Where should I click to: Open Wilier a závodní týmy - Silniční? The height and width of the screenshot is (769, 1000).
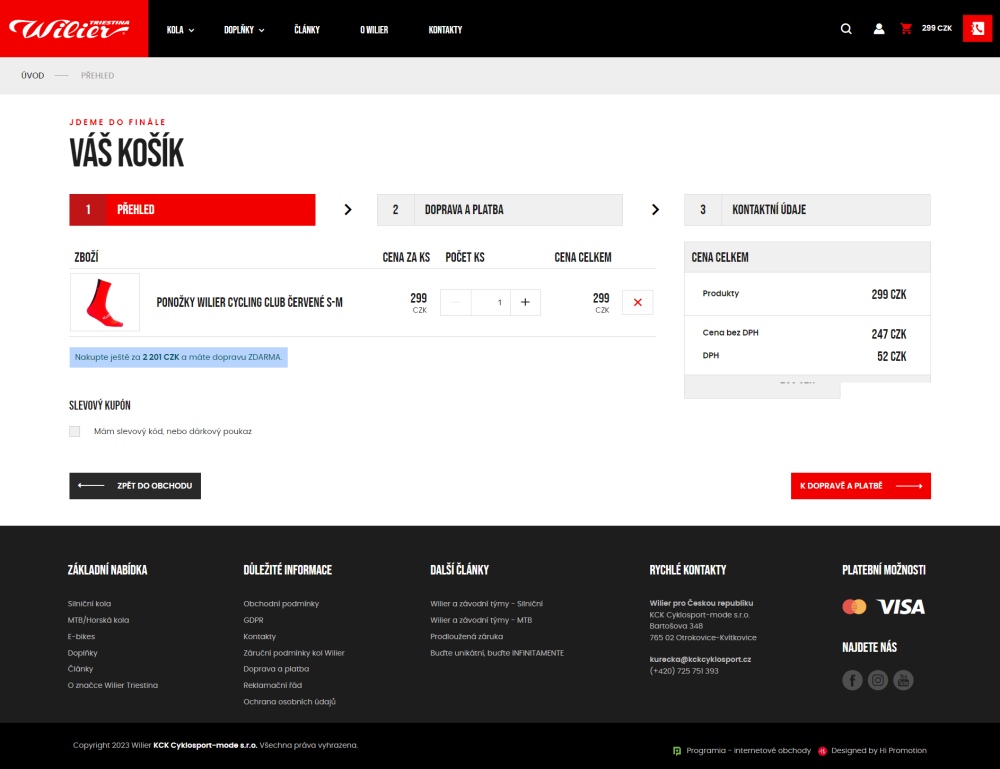tap(487, 604)
